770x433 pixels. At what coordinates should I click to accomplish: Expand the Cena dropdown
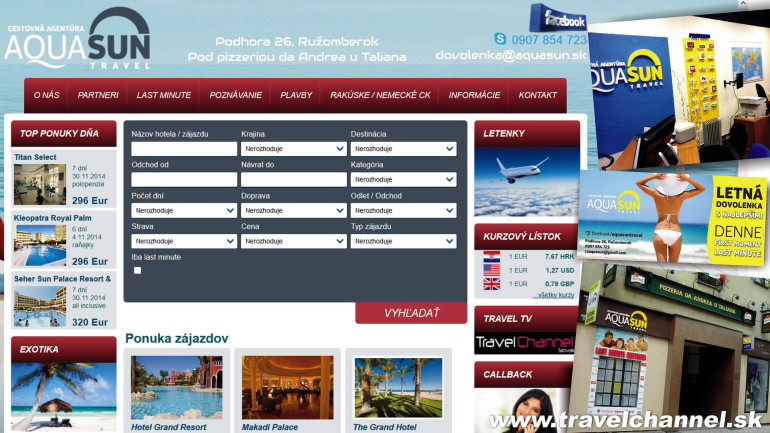294,242
